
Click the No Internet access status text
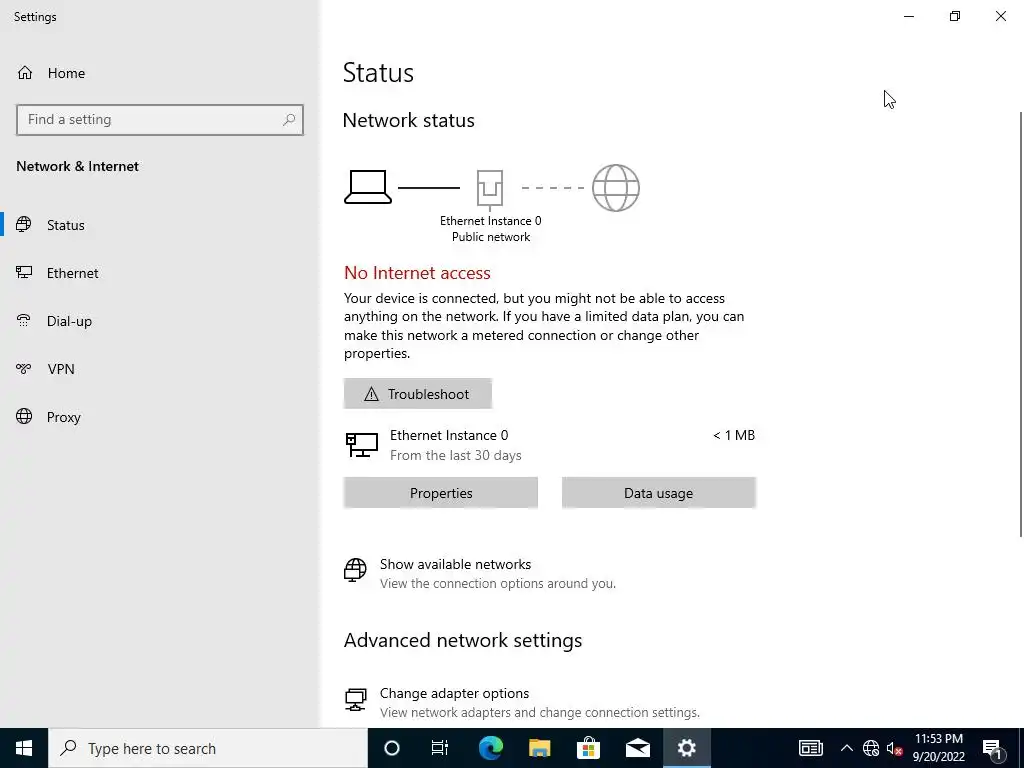(417, 273)
